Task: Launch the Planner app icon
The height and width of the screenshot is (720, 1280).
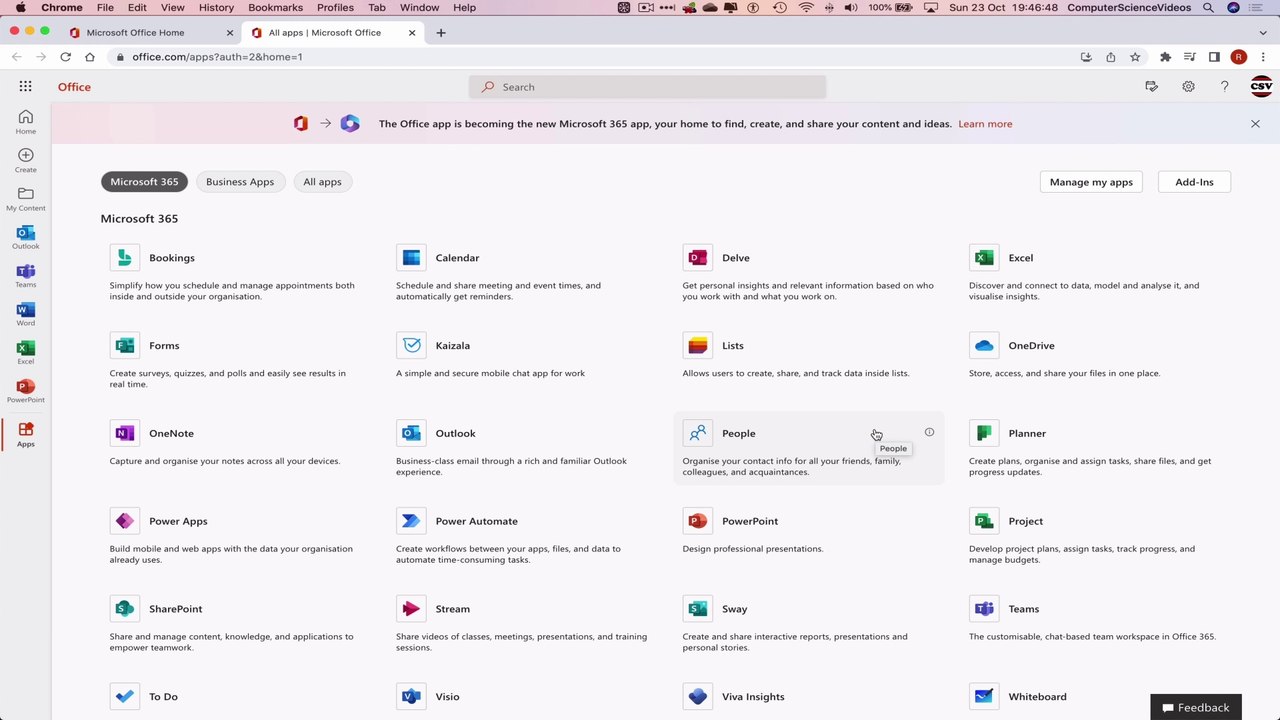Action: (984, 433)
